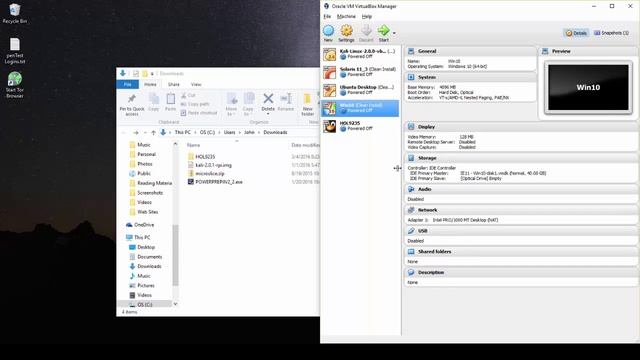Select the Kali Linux virtual machine
Viewport: 640px width, 360px height.
[360, 54]
